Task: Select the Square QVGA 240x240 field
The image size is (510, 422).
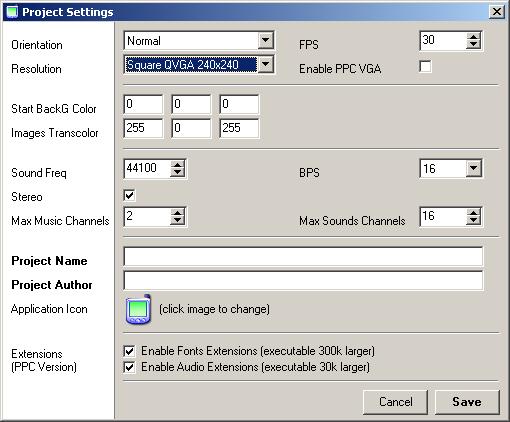Action: point(191,64)
